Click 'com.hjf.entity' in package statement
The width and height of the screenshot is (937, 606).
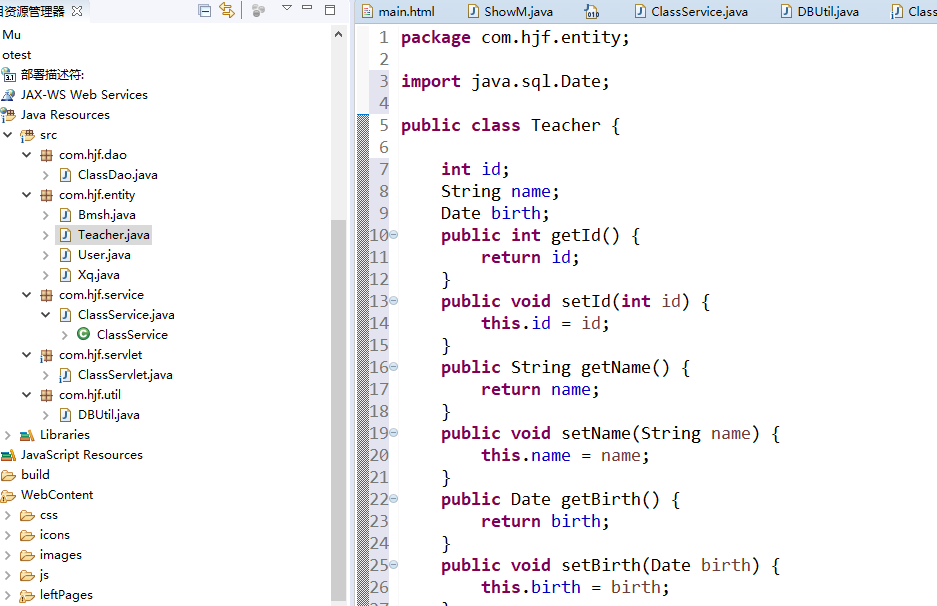[x=551, y=38]
